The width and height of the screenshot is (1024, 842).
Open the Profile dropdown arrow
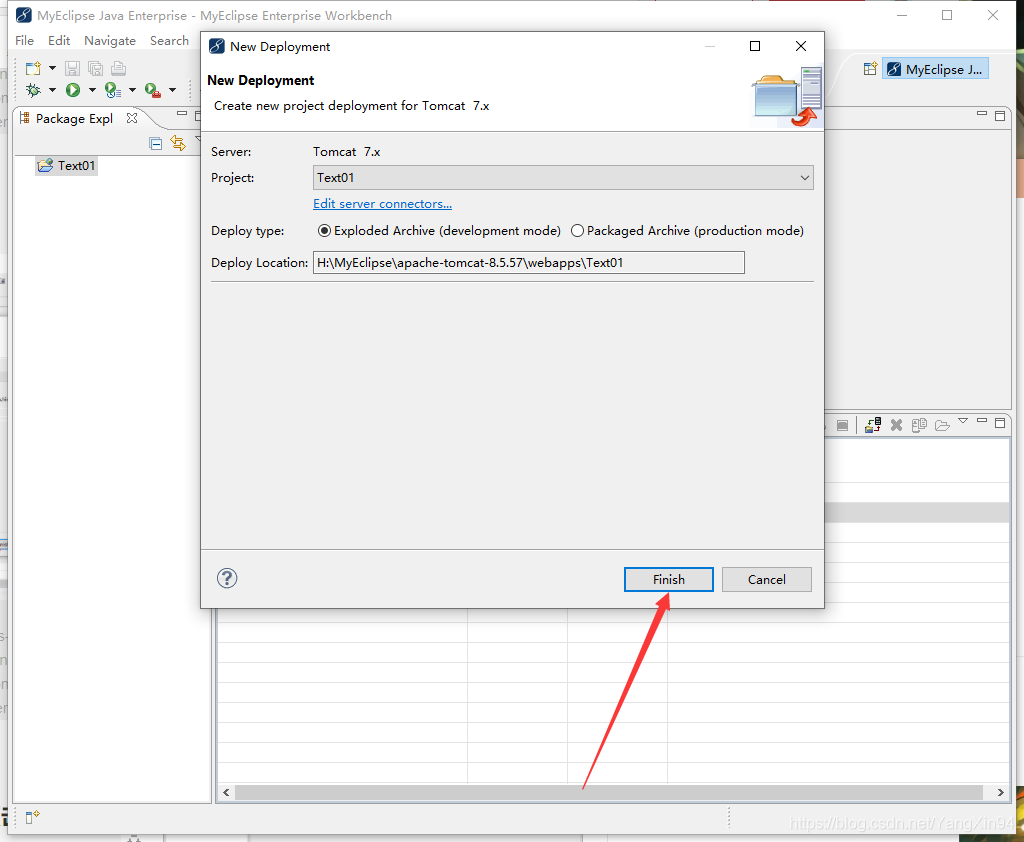coord(132,89)
